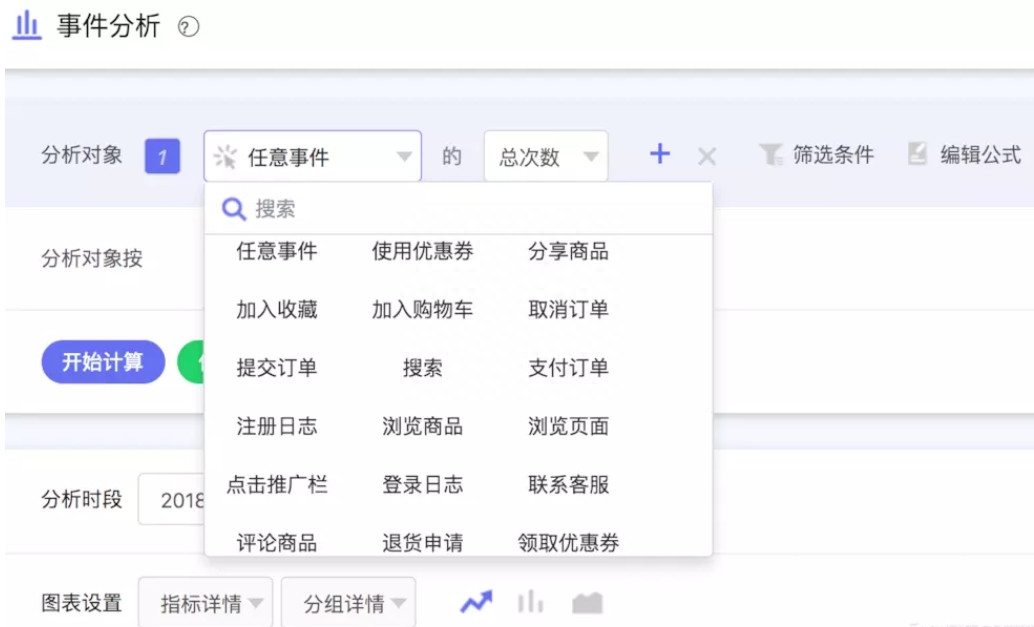
Task: Click the 搜索 search input field
Action: [459, 209]
